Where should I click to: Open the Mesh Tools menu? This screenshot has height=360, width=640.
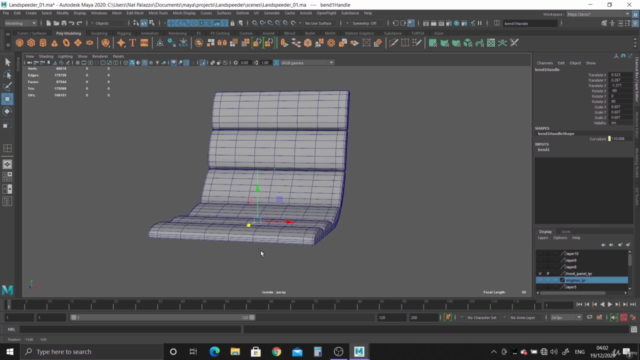coord(158,13)
